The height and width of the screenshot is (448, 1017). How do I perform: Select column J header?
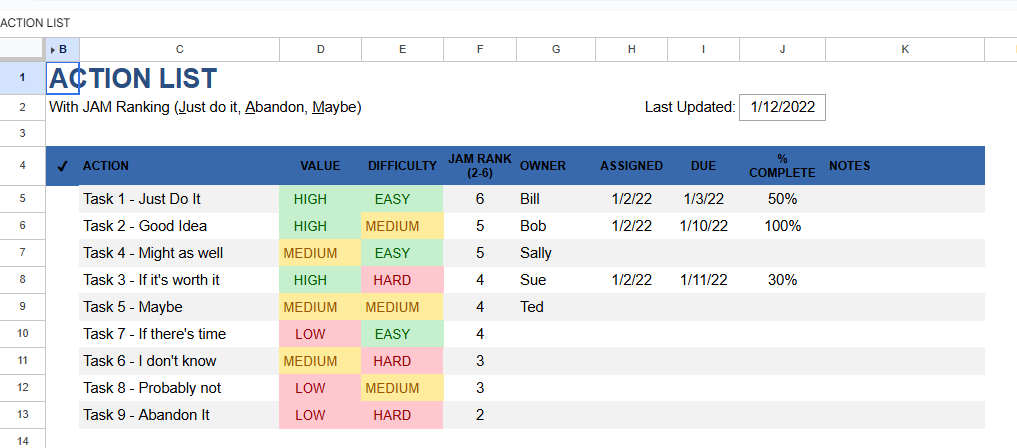point(782,49)
